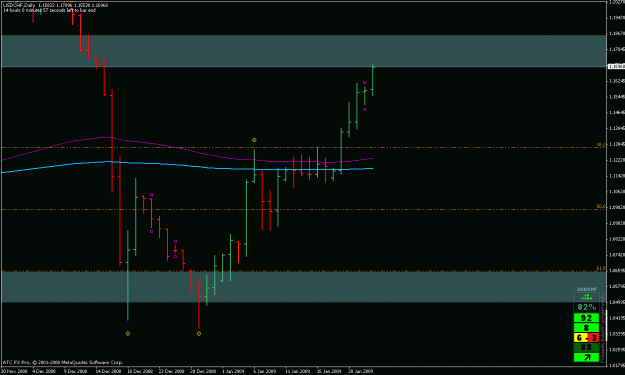Click the magenta square above the latest candles

[x=365, y=82]
